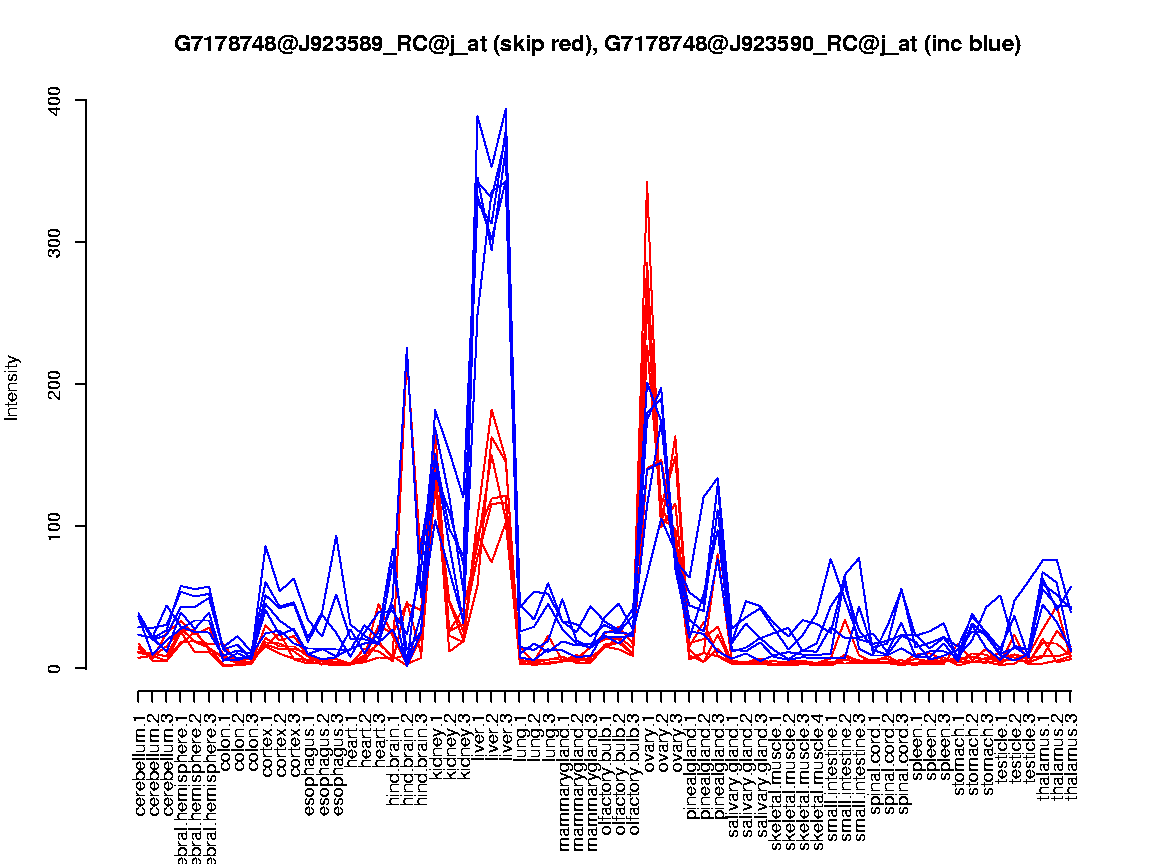Click the chart title text
The image size is (1152, 864).
coord(597,44)
